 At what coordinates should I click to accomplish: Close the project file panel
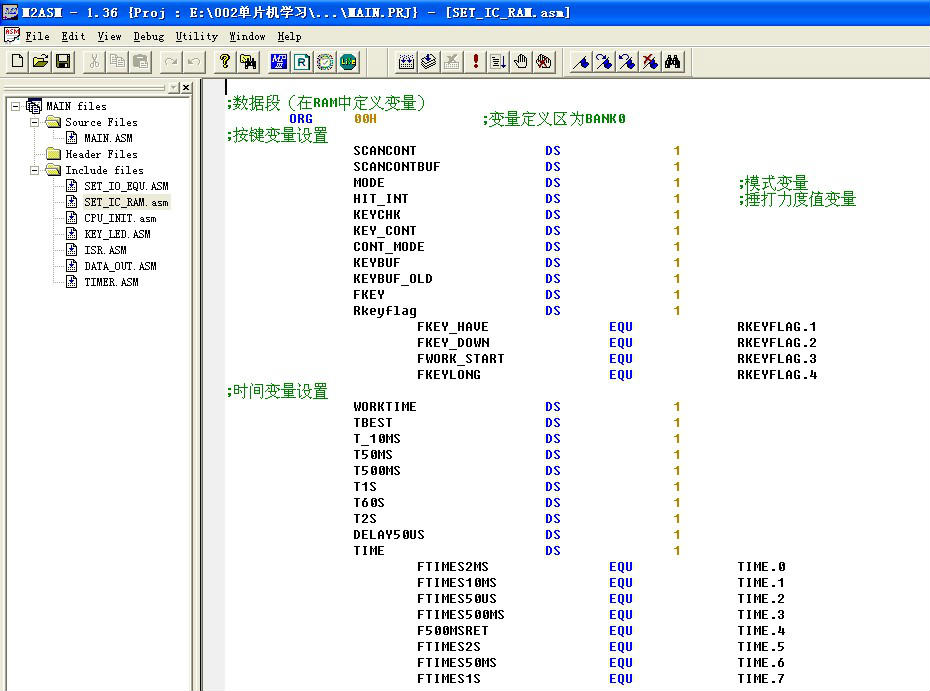tap(186, 88)
